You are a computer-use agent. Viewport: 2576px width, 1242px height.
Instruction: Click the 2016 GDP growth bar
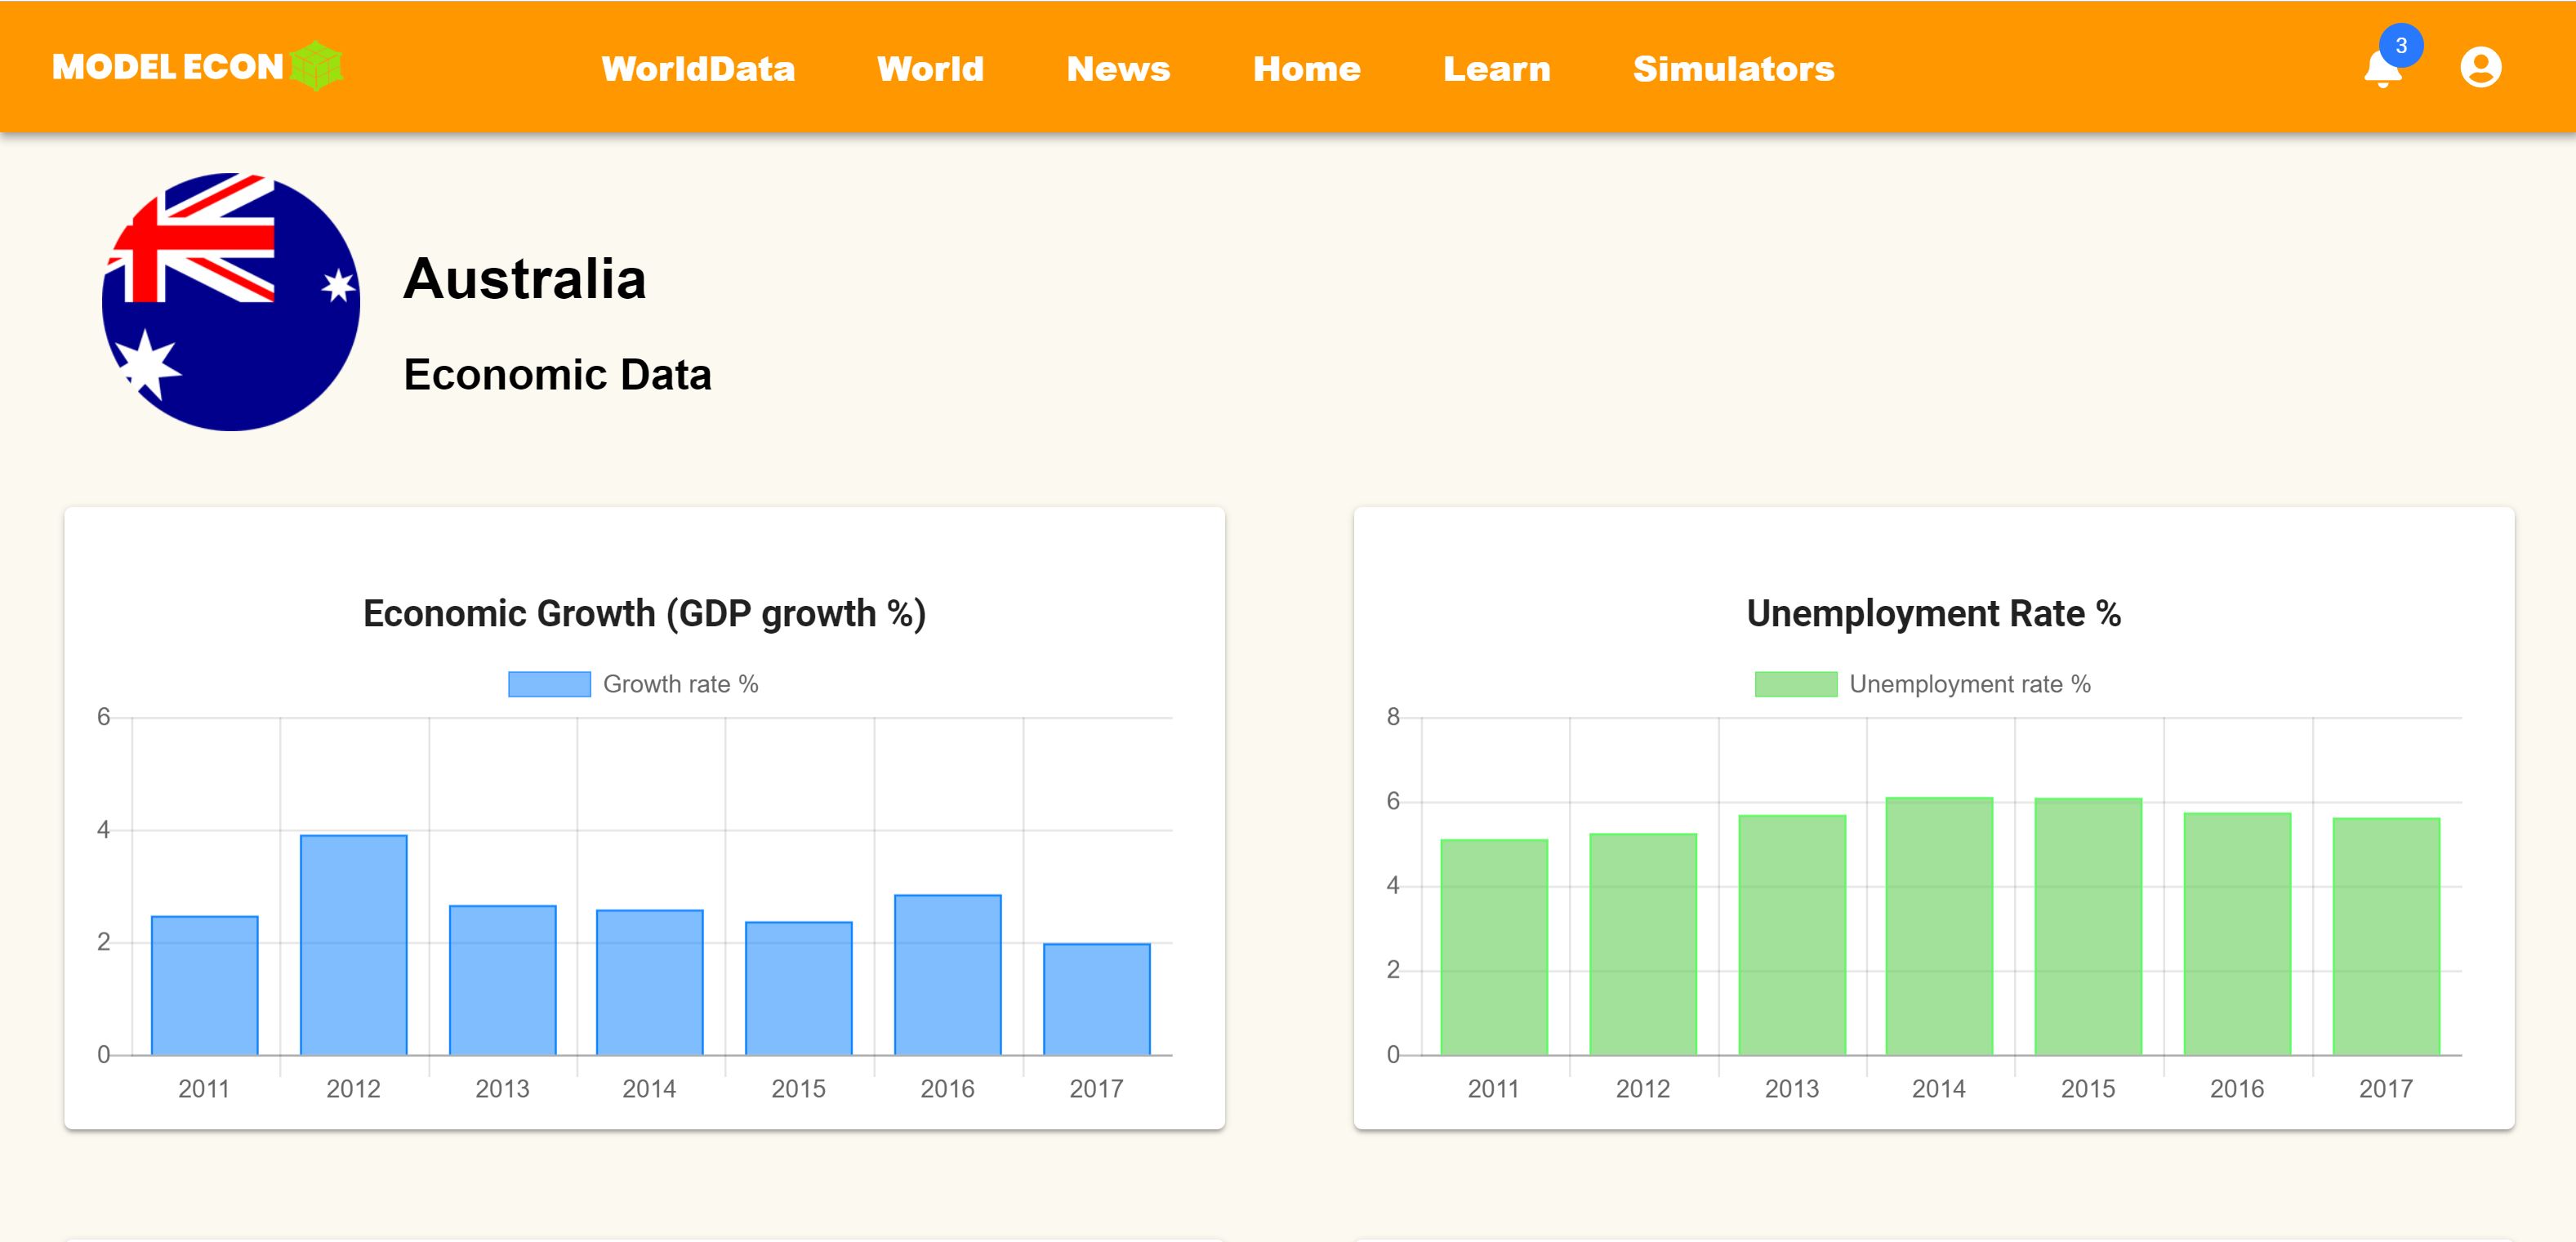[x=948, y=975]
